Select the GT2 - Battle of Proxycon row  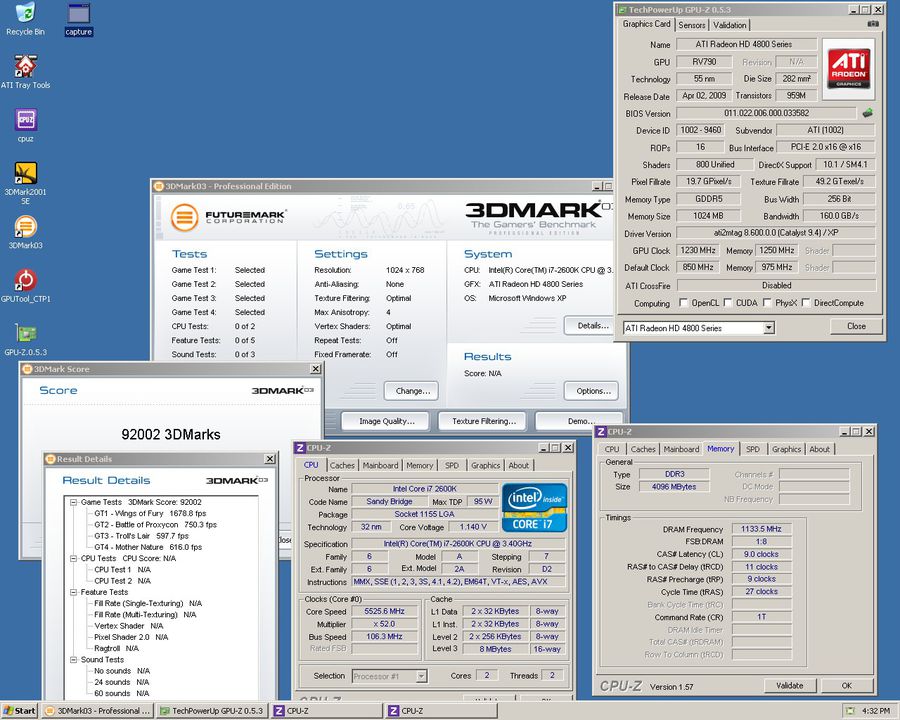156,525
